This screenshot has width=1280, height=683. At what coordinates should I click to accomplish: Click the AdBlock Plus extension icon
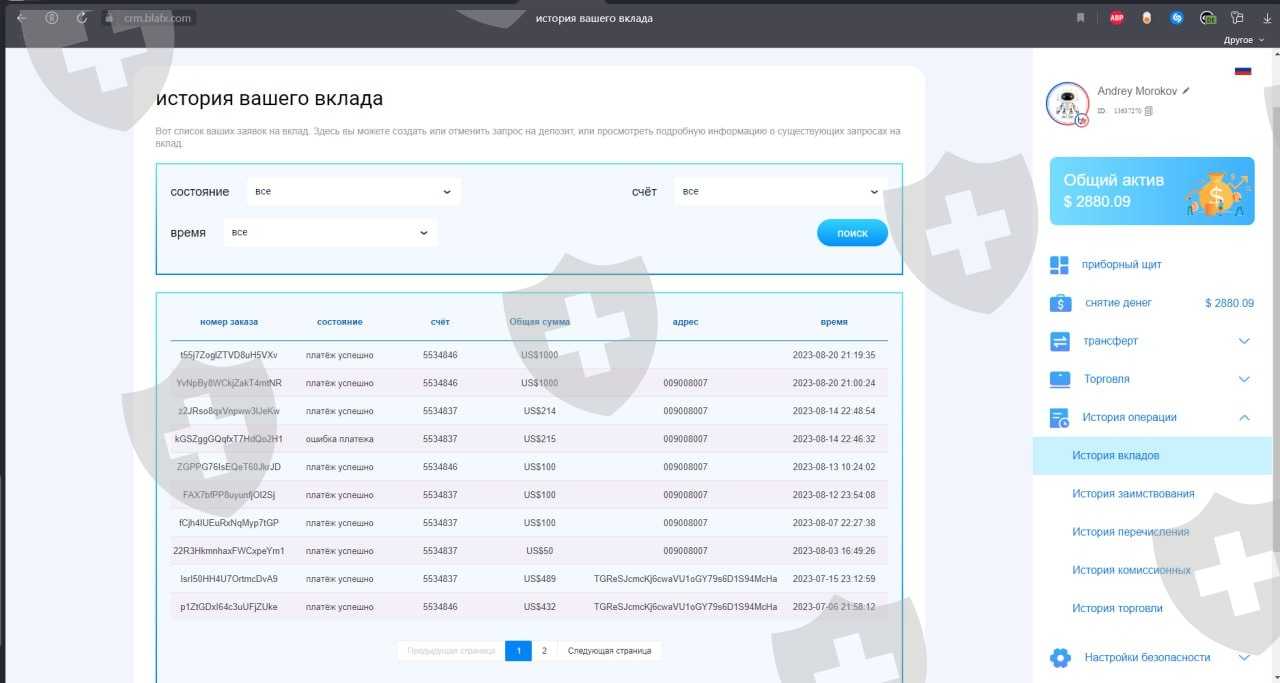[x=1117, y=18]
